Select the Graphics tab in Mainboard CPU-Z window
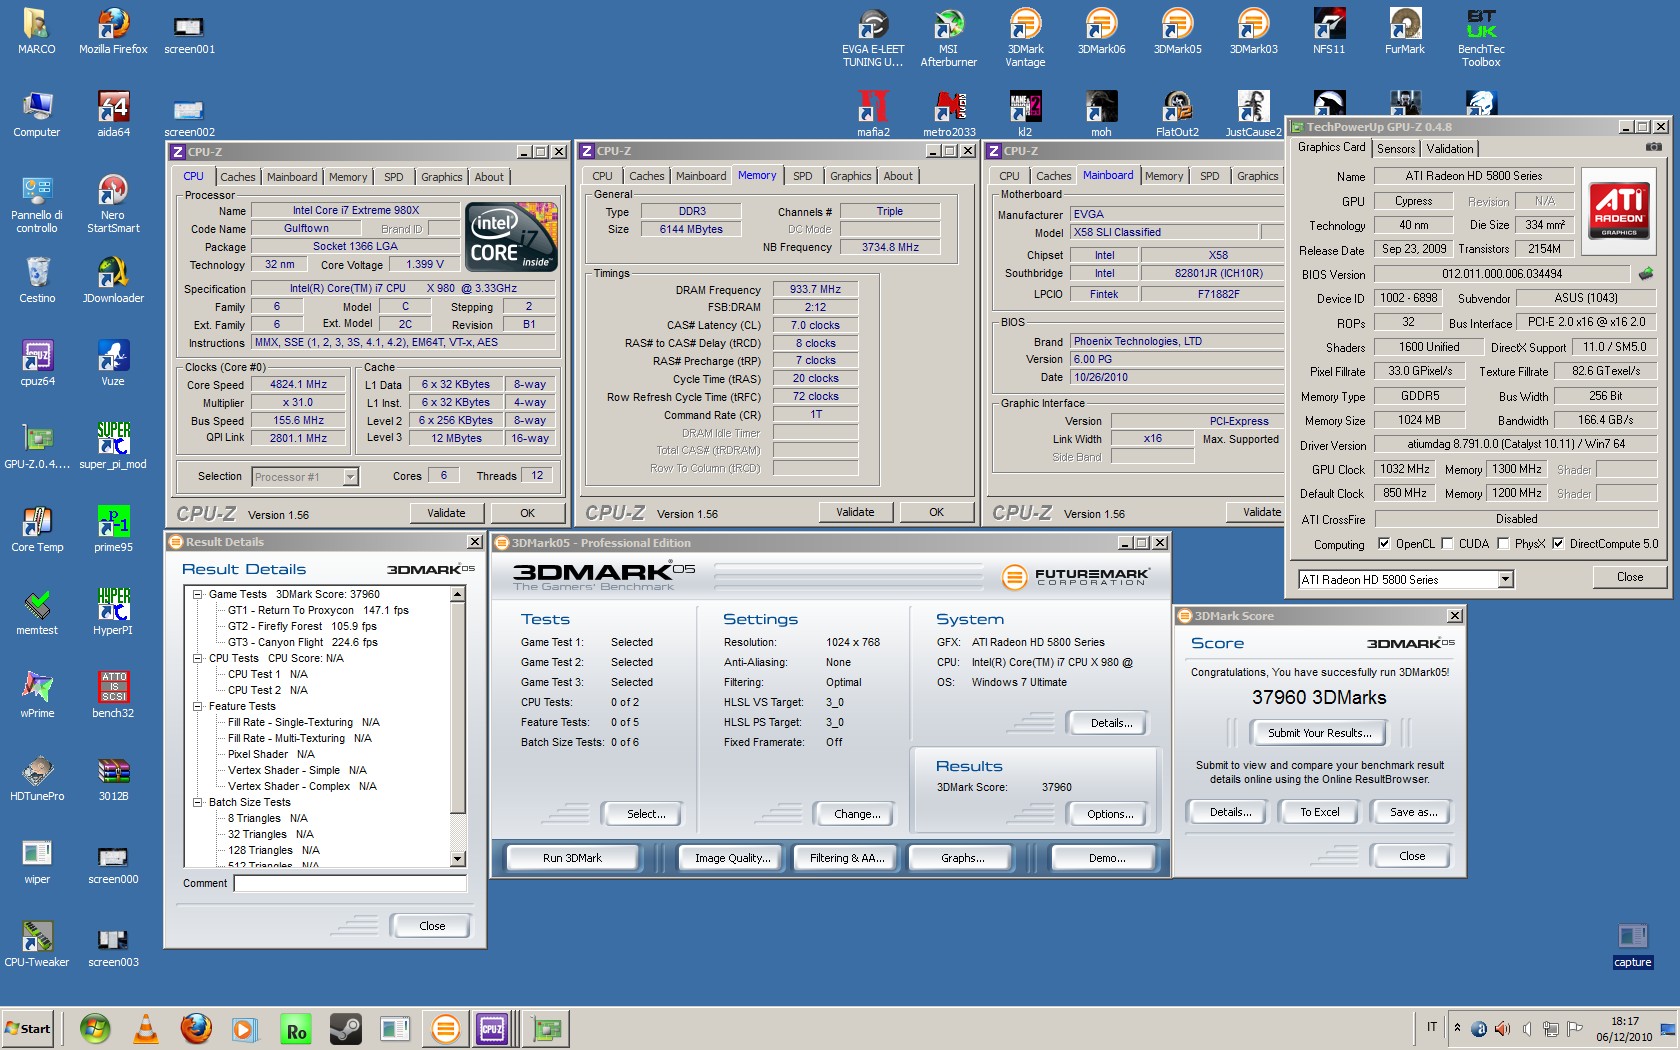Viewport: 1680px width, 1050px height. [1257, 176]
